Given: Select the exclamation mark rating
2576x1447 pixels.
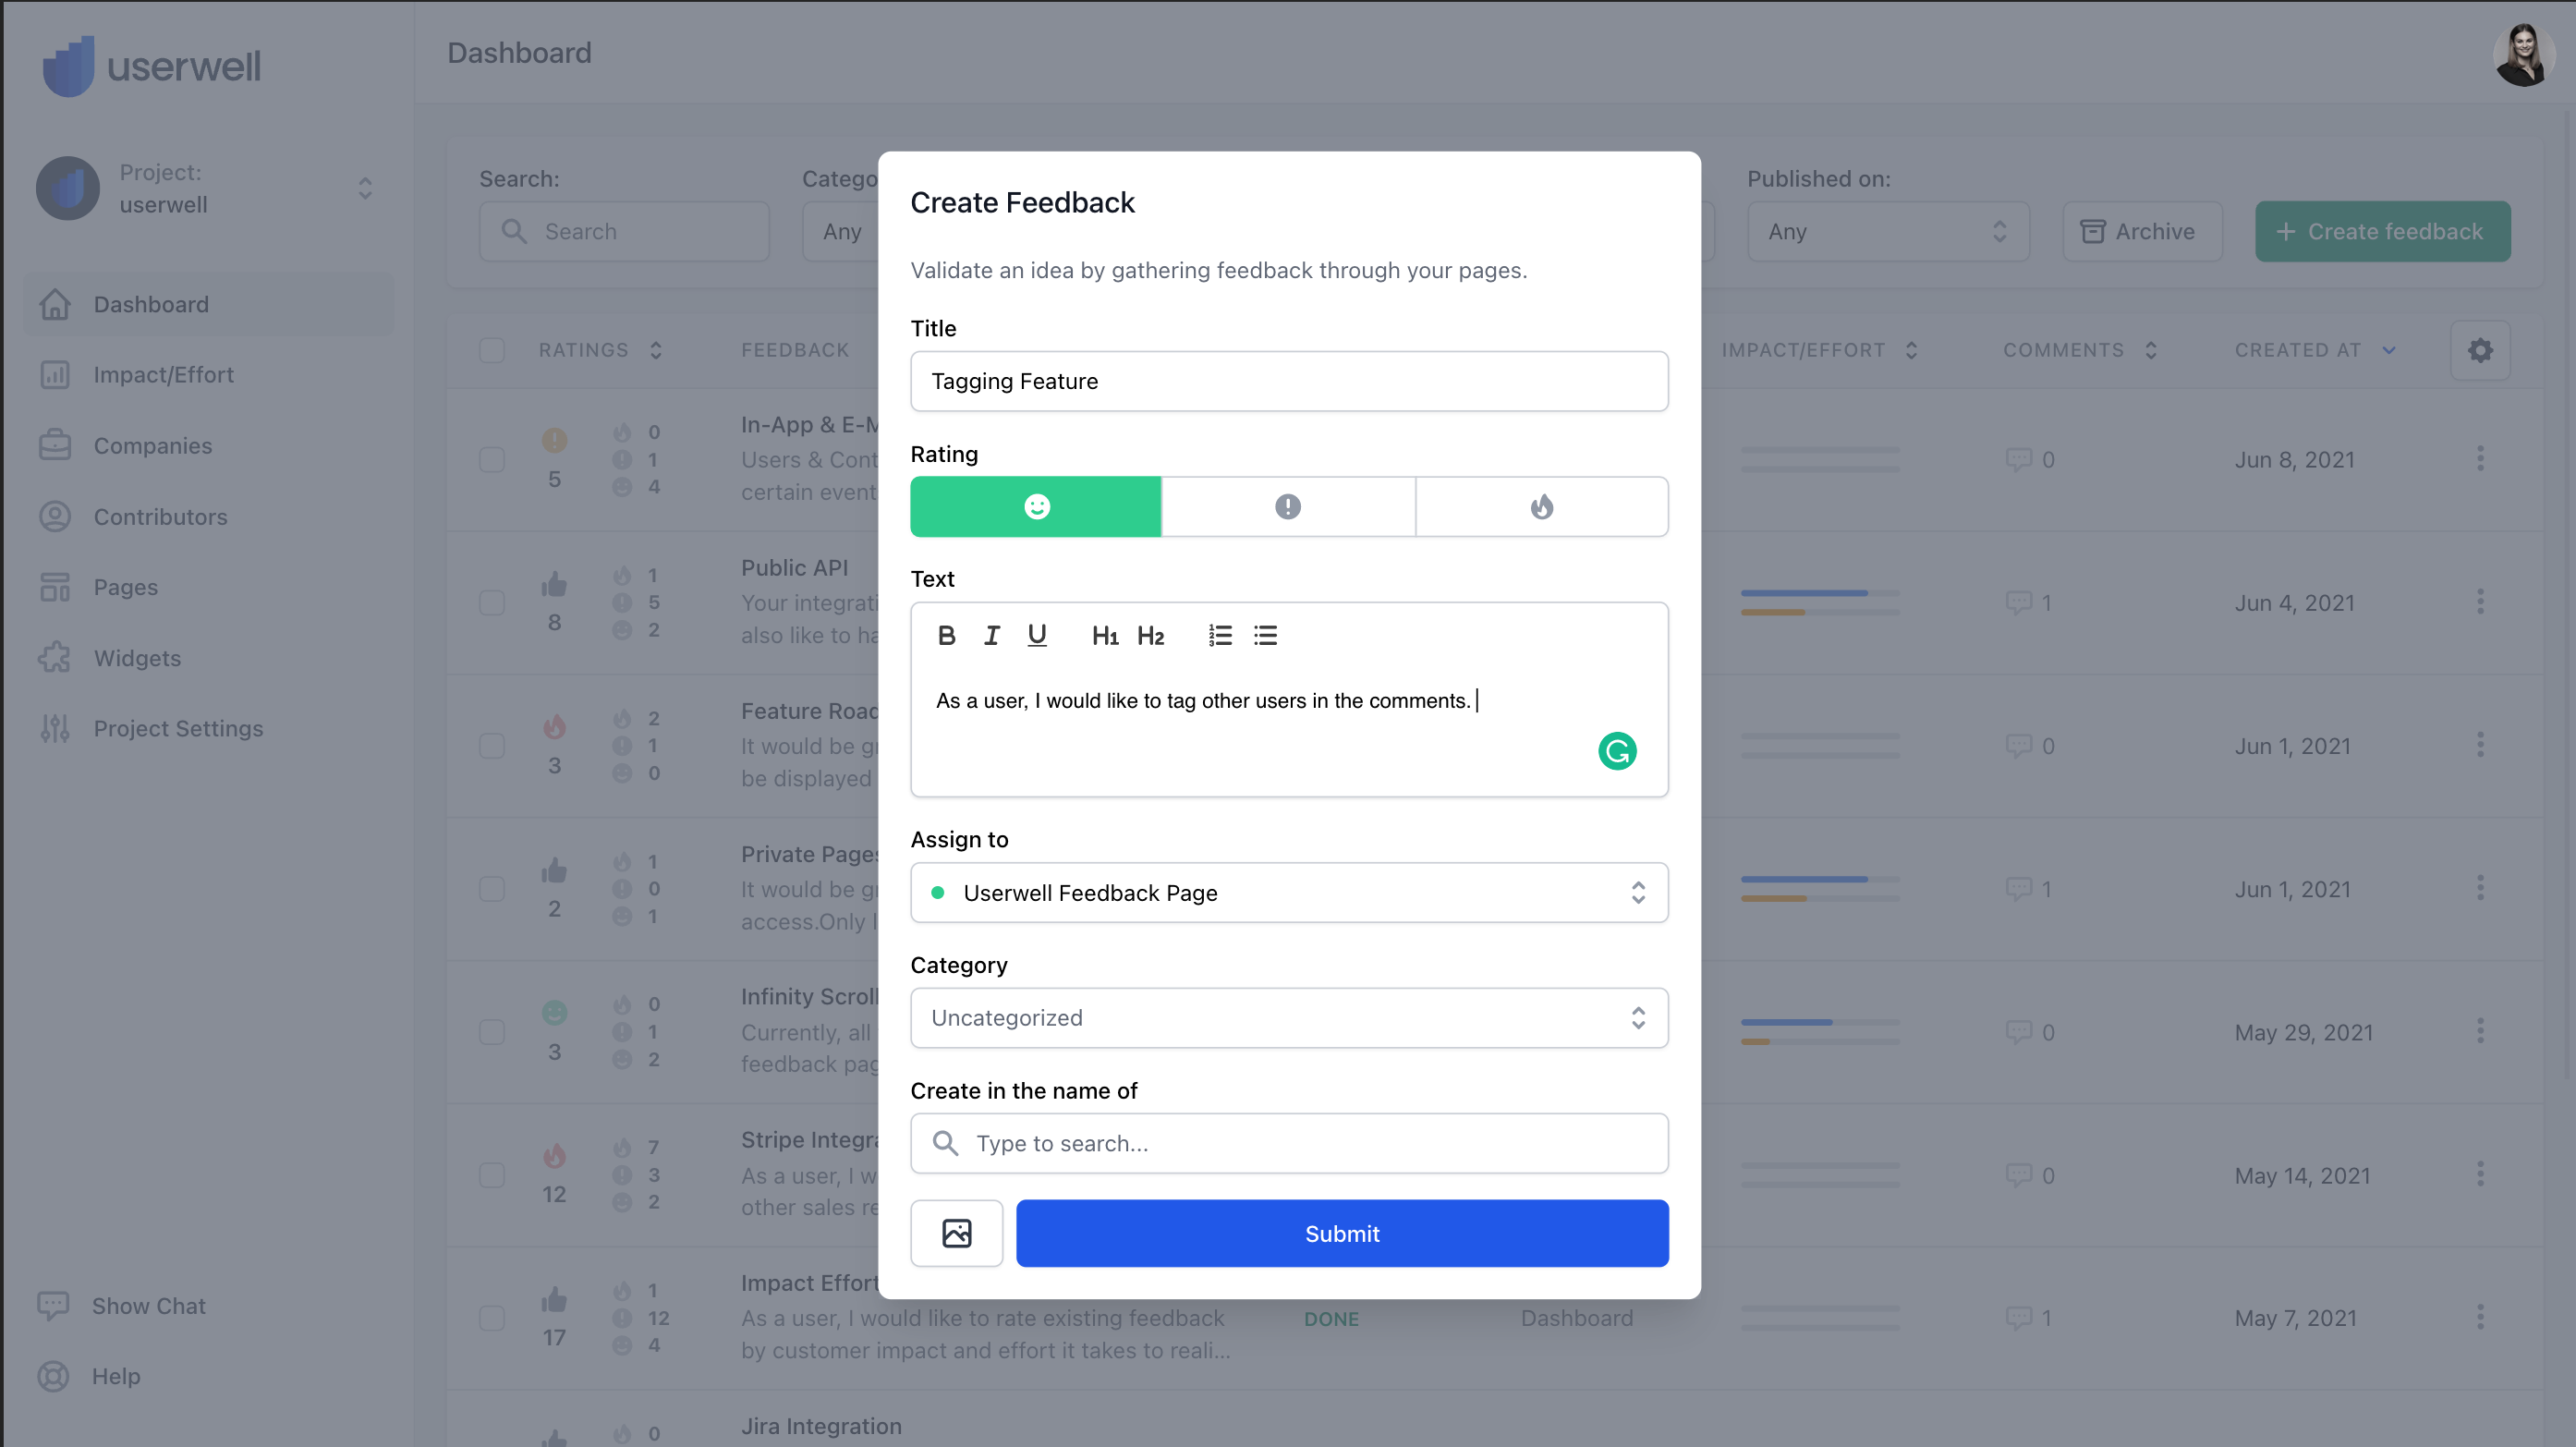Looking at the screenshot, I should pyautogui.click(x=1288, y=507).
